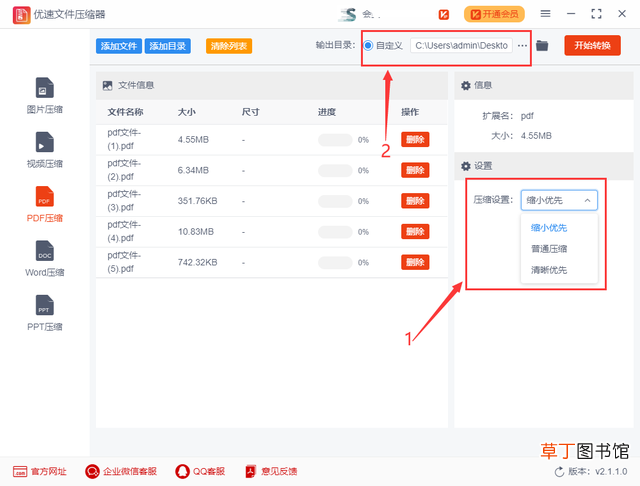Select the 自定义 output radio button
The width and height of the screenshot is (640, 486).
(x=368, y=45)
